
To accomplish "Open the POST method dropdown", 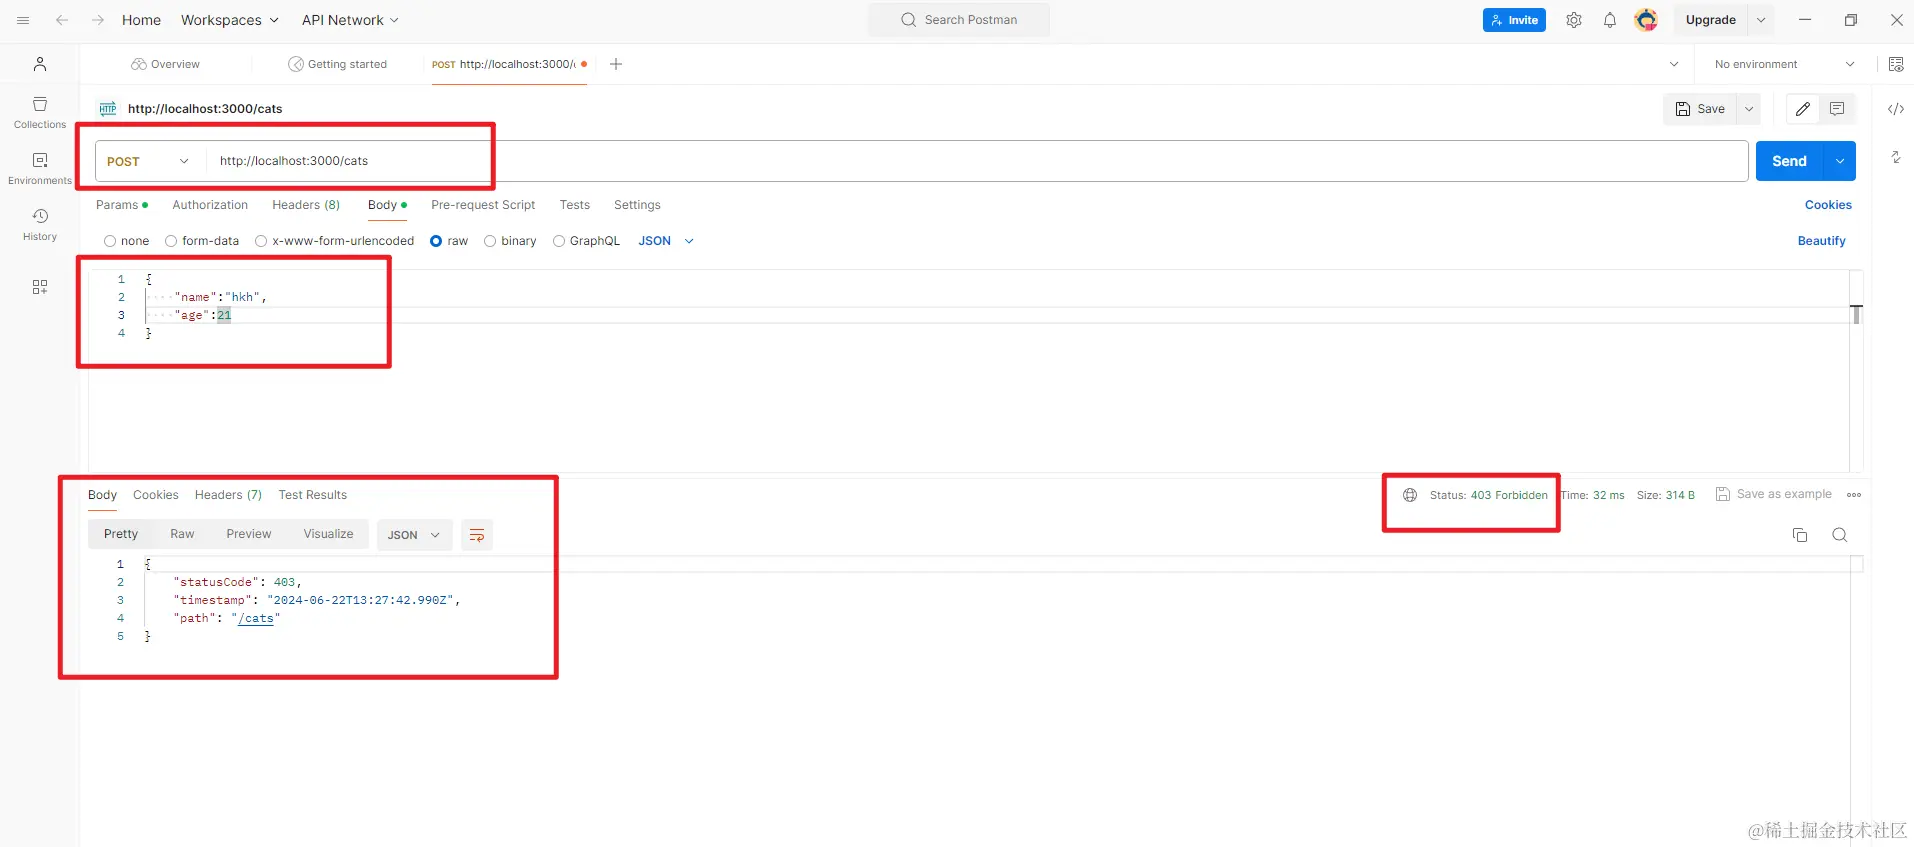I will tap(148, 161).
